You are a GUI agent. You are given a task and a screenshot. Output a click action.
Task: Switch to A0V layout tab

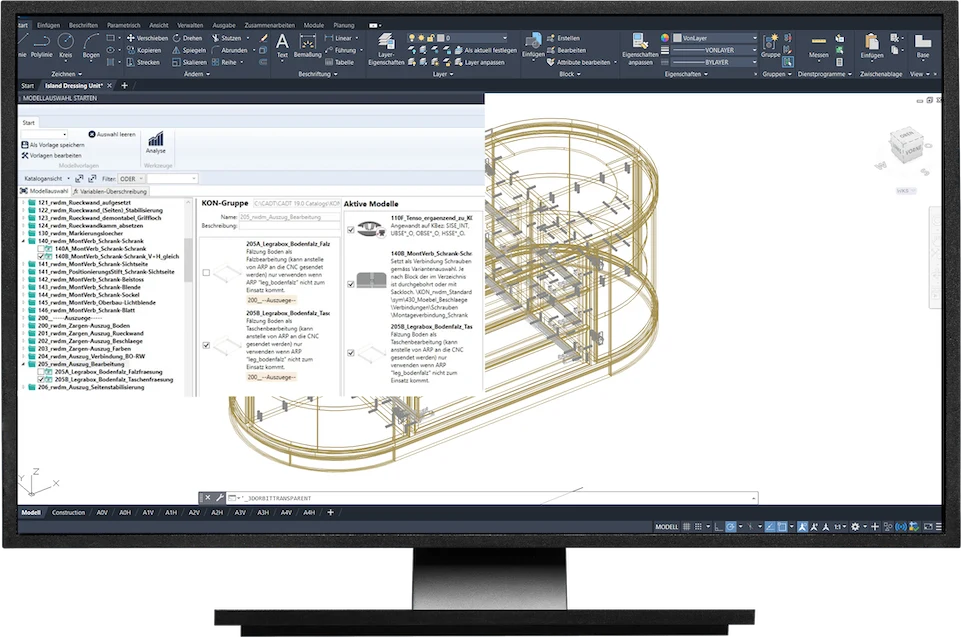(x=102, y=513)
